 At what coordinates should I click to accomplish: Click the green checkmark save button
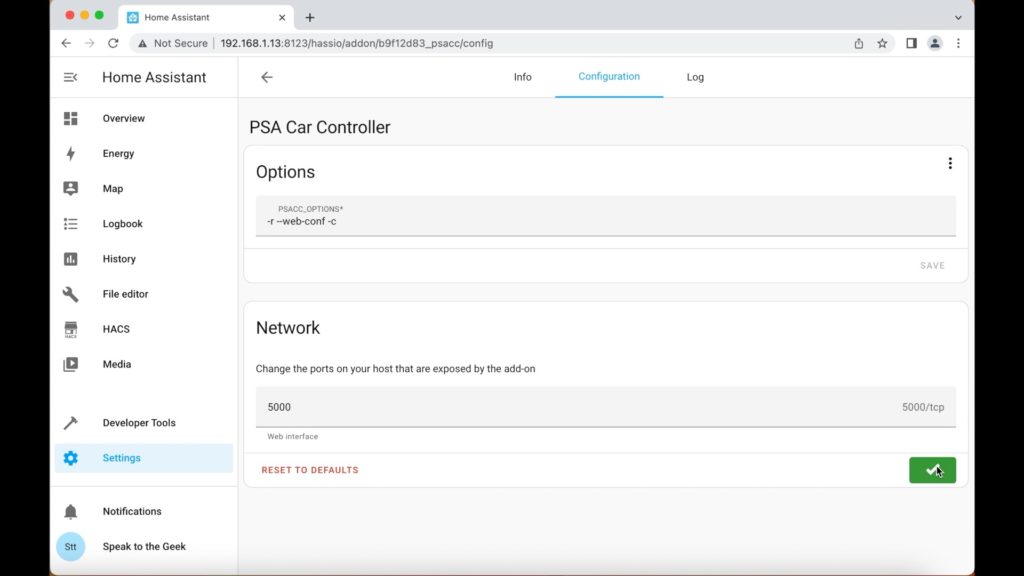pos(932,470)
